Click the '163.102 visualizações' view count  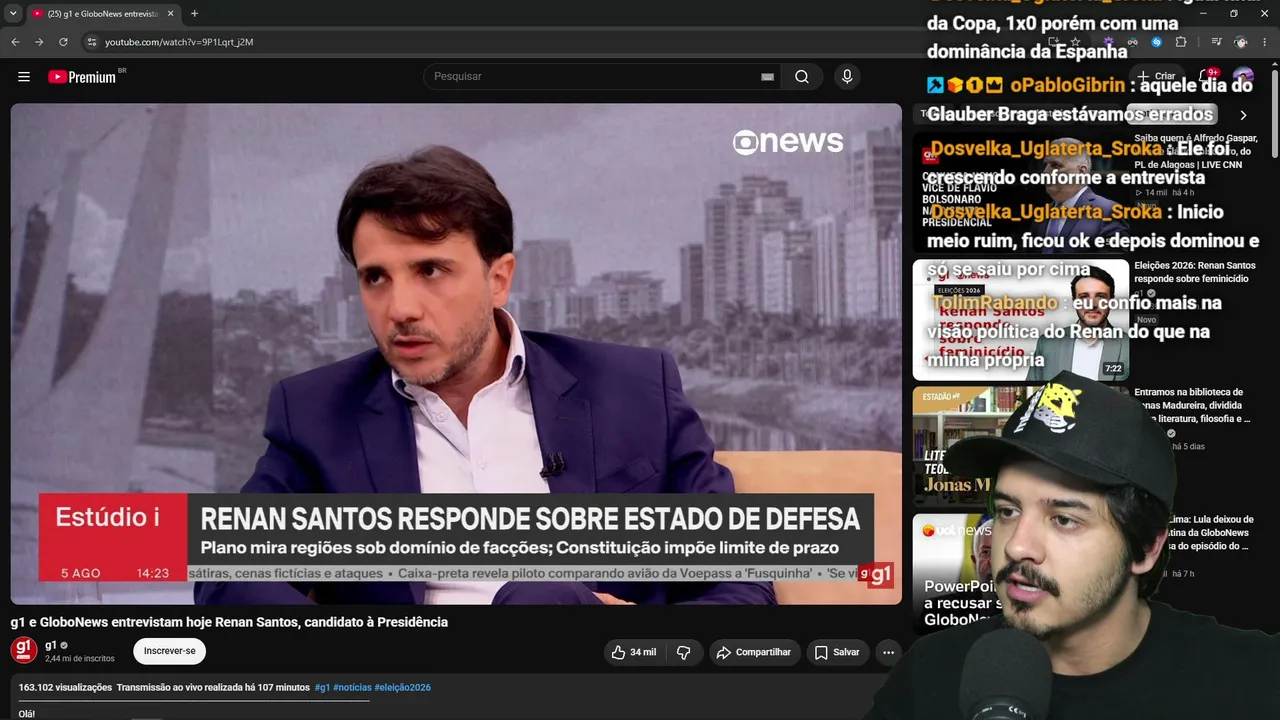click(x=65, y=688)
